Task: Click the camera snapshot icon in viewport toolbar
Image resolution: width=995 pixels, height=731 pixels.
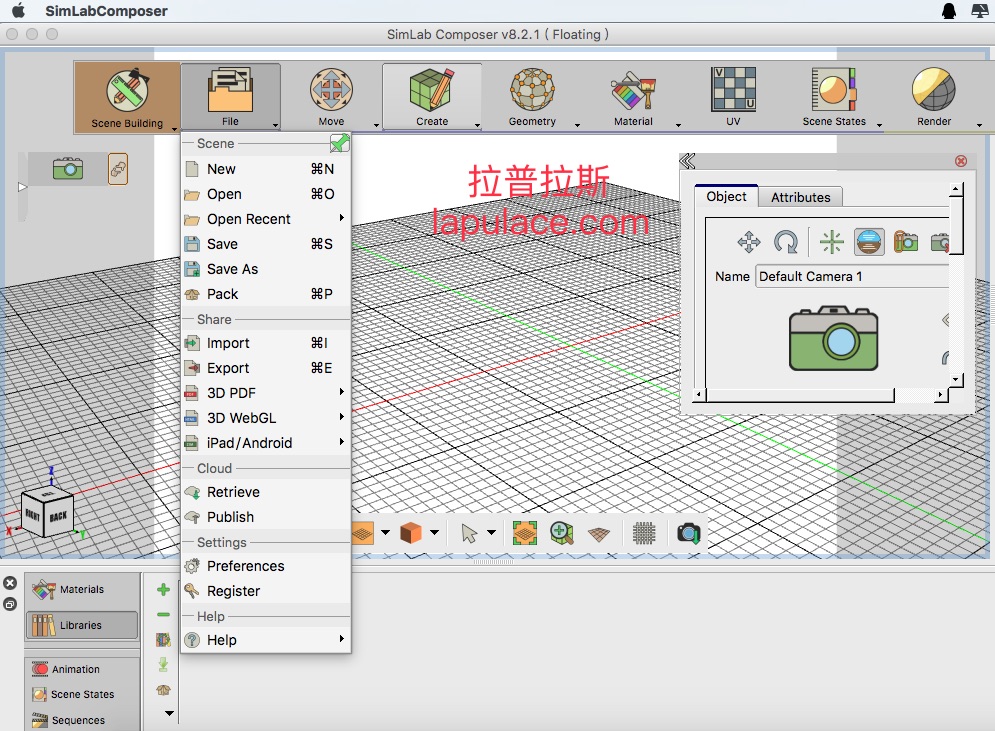Action: (689, 533)
